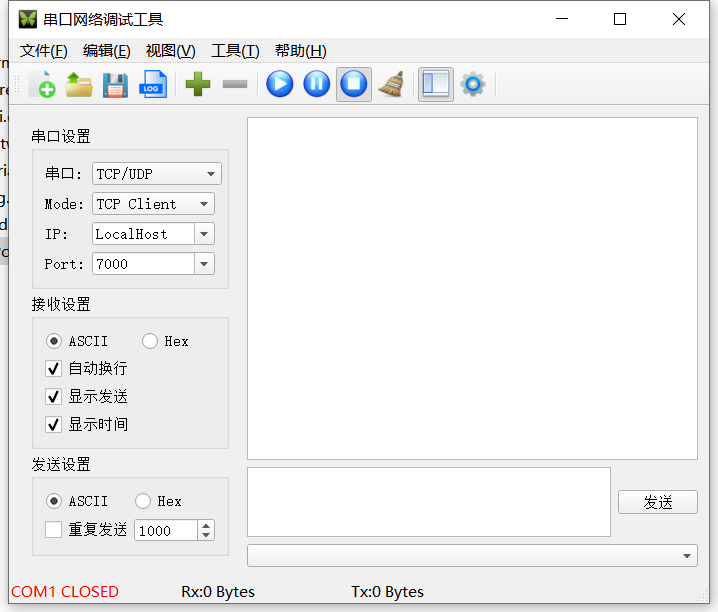Open the IP dropdown arrow
Screen dimensions: 718x612
(204, 234)
